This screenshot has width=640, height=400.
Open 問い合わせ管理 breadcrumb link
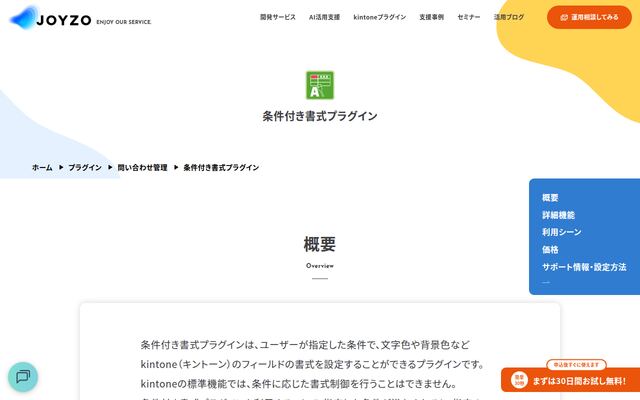[x=142, y=167]
